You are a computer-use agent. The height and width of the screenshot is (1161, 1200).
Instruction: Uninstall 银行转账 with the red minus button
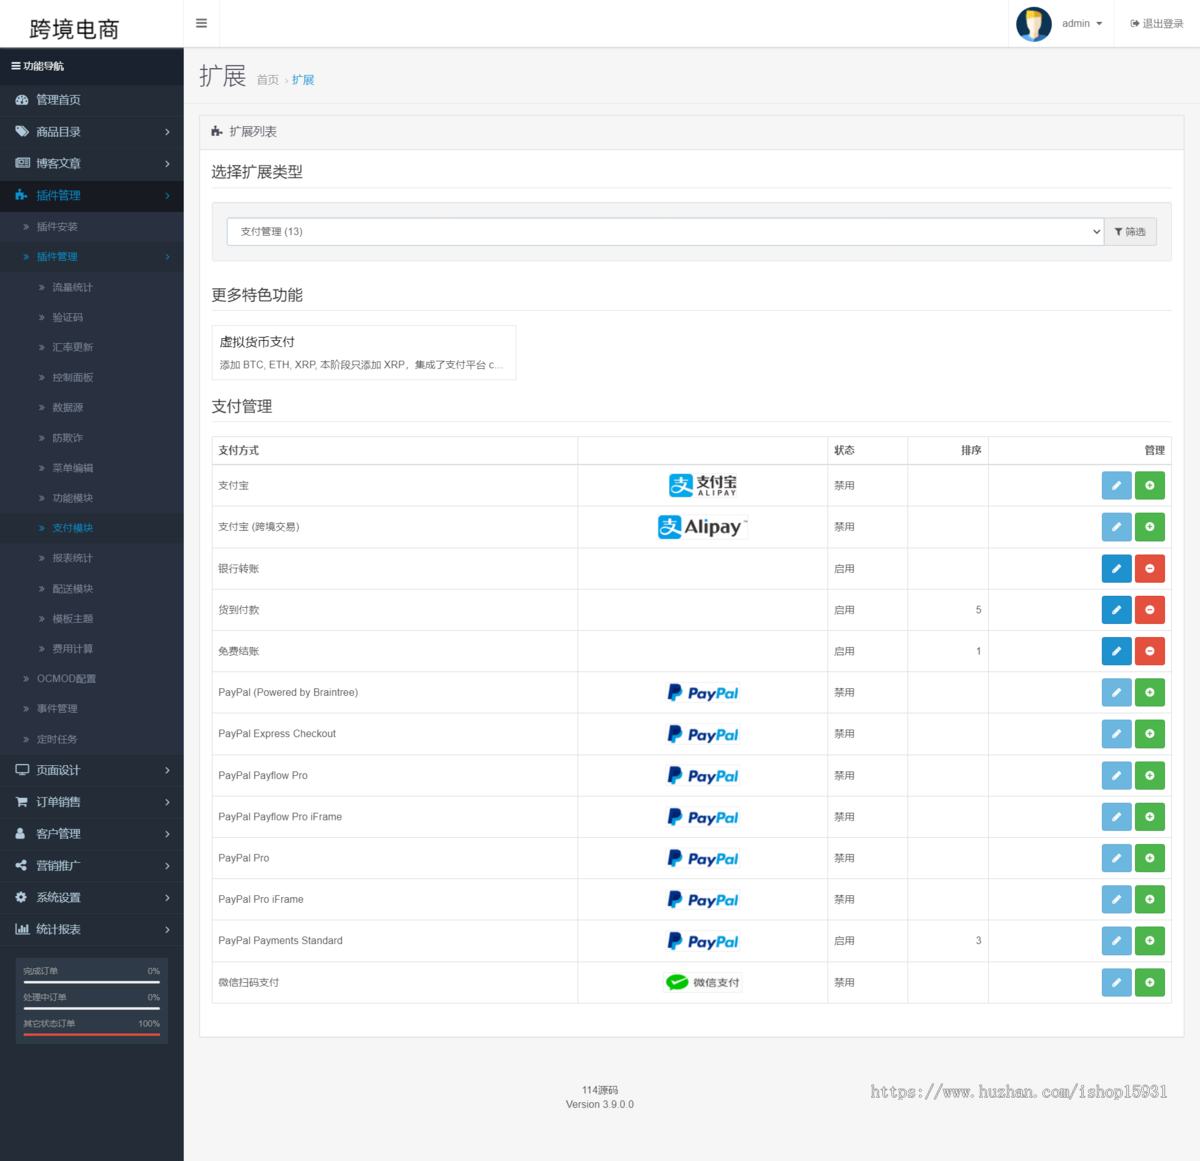pos(1150,569)
